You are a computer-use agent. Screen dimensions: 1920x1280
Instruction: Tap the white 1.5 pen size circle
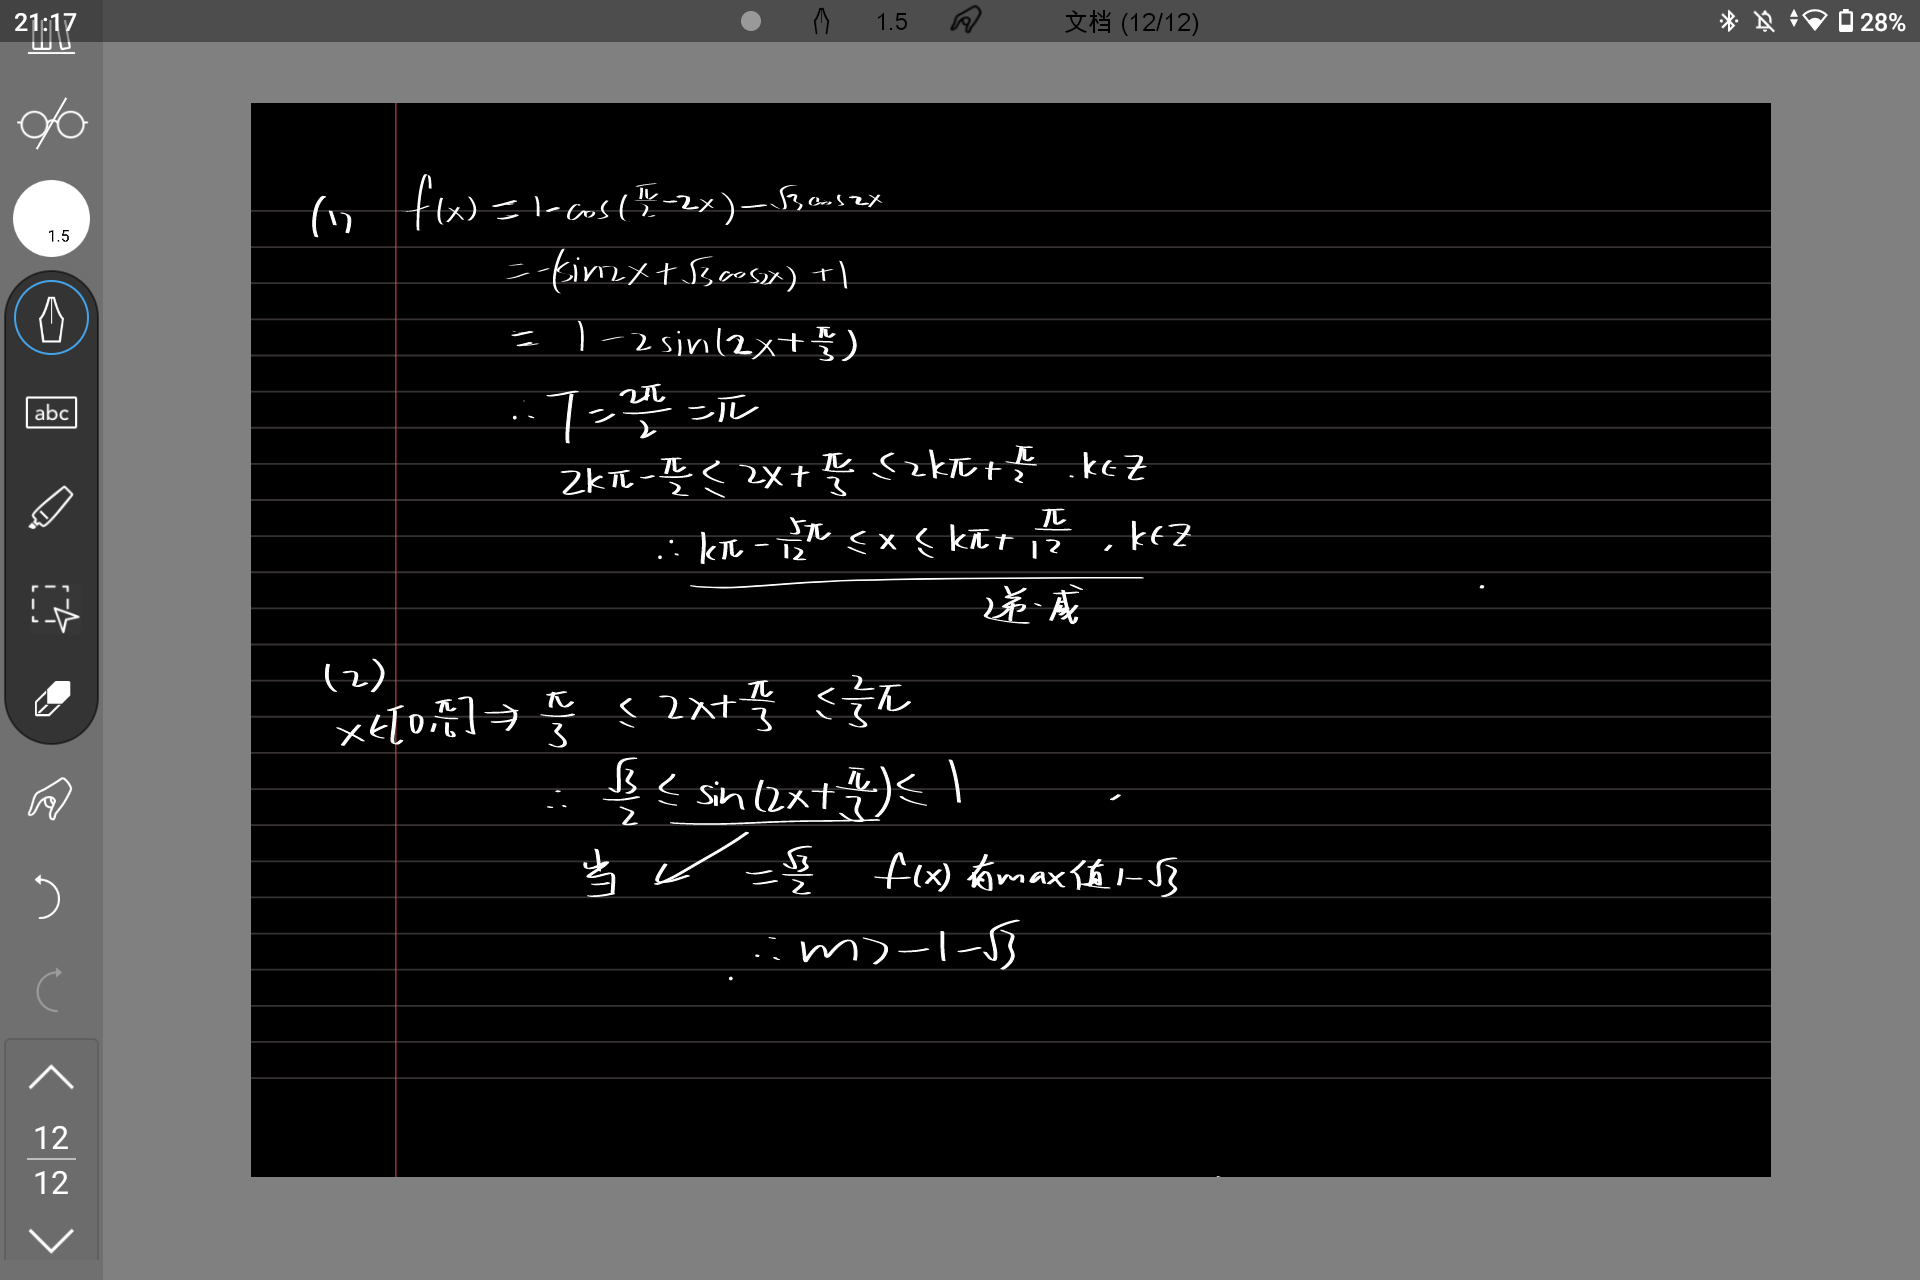(51, 218)
